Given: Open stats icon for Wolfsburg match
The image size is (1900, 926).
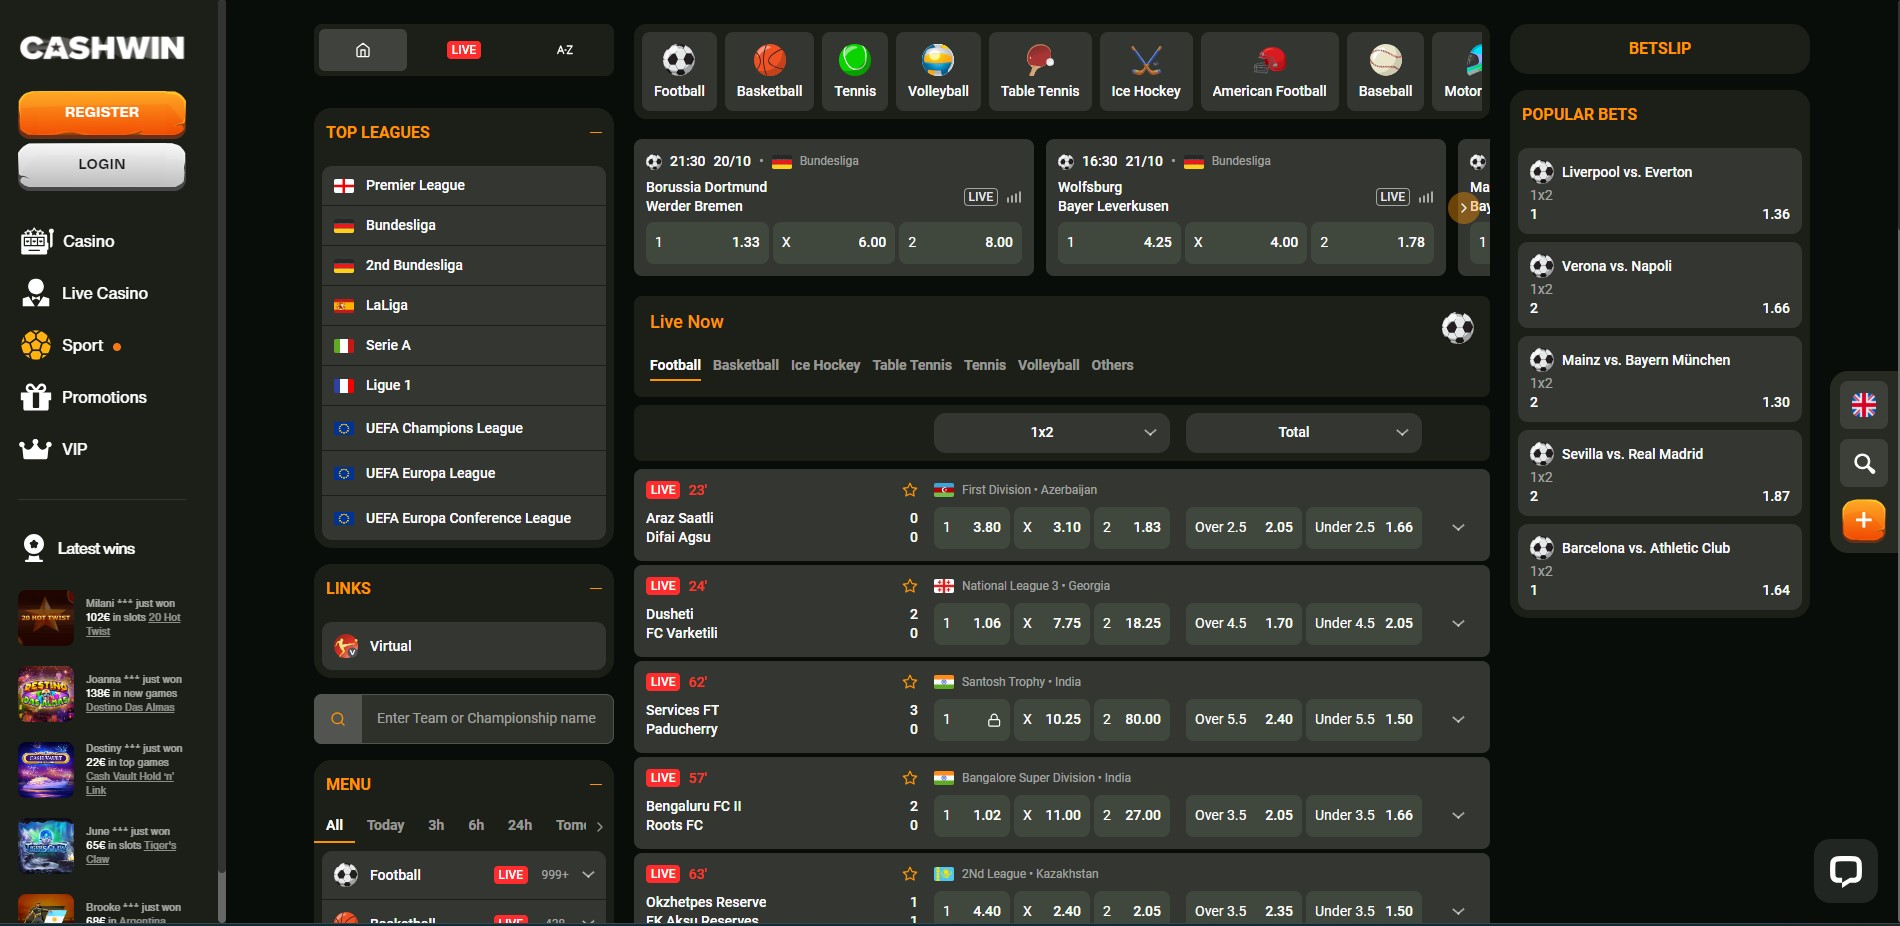Looking at the screenshot, I should (x=1426, y=197).
